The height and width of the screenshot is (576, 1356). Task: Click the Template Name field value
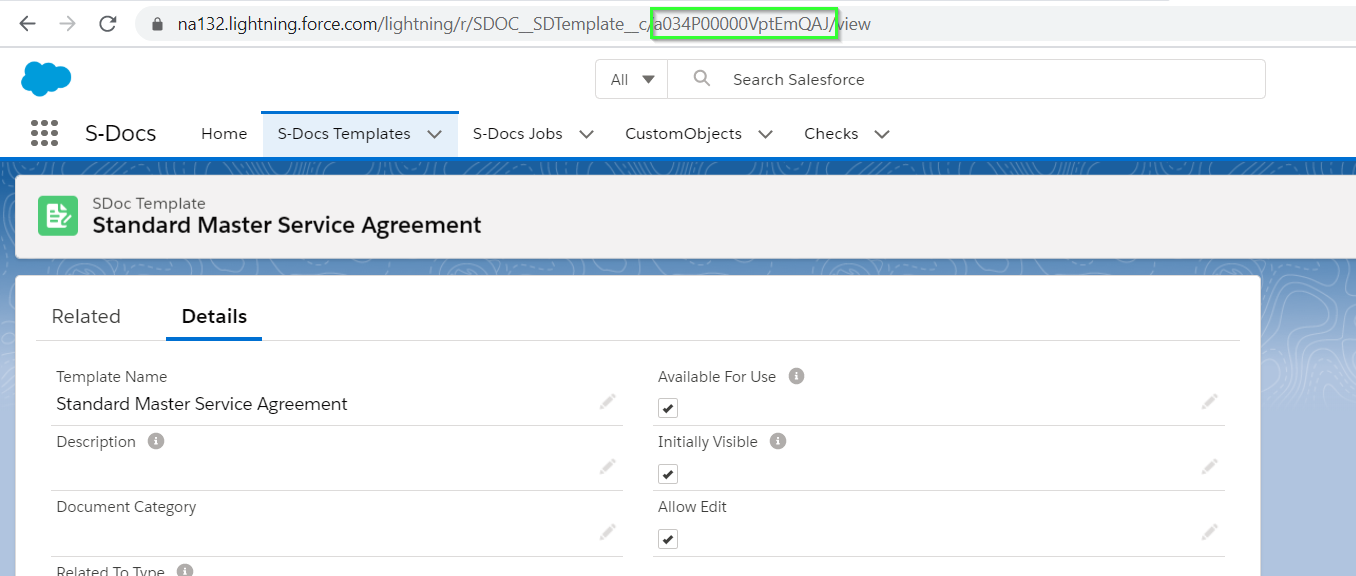tap(202, 404)
